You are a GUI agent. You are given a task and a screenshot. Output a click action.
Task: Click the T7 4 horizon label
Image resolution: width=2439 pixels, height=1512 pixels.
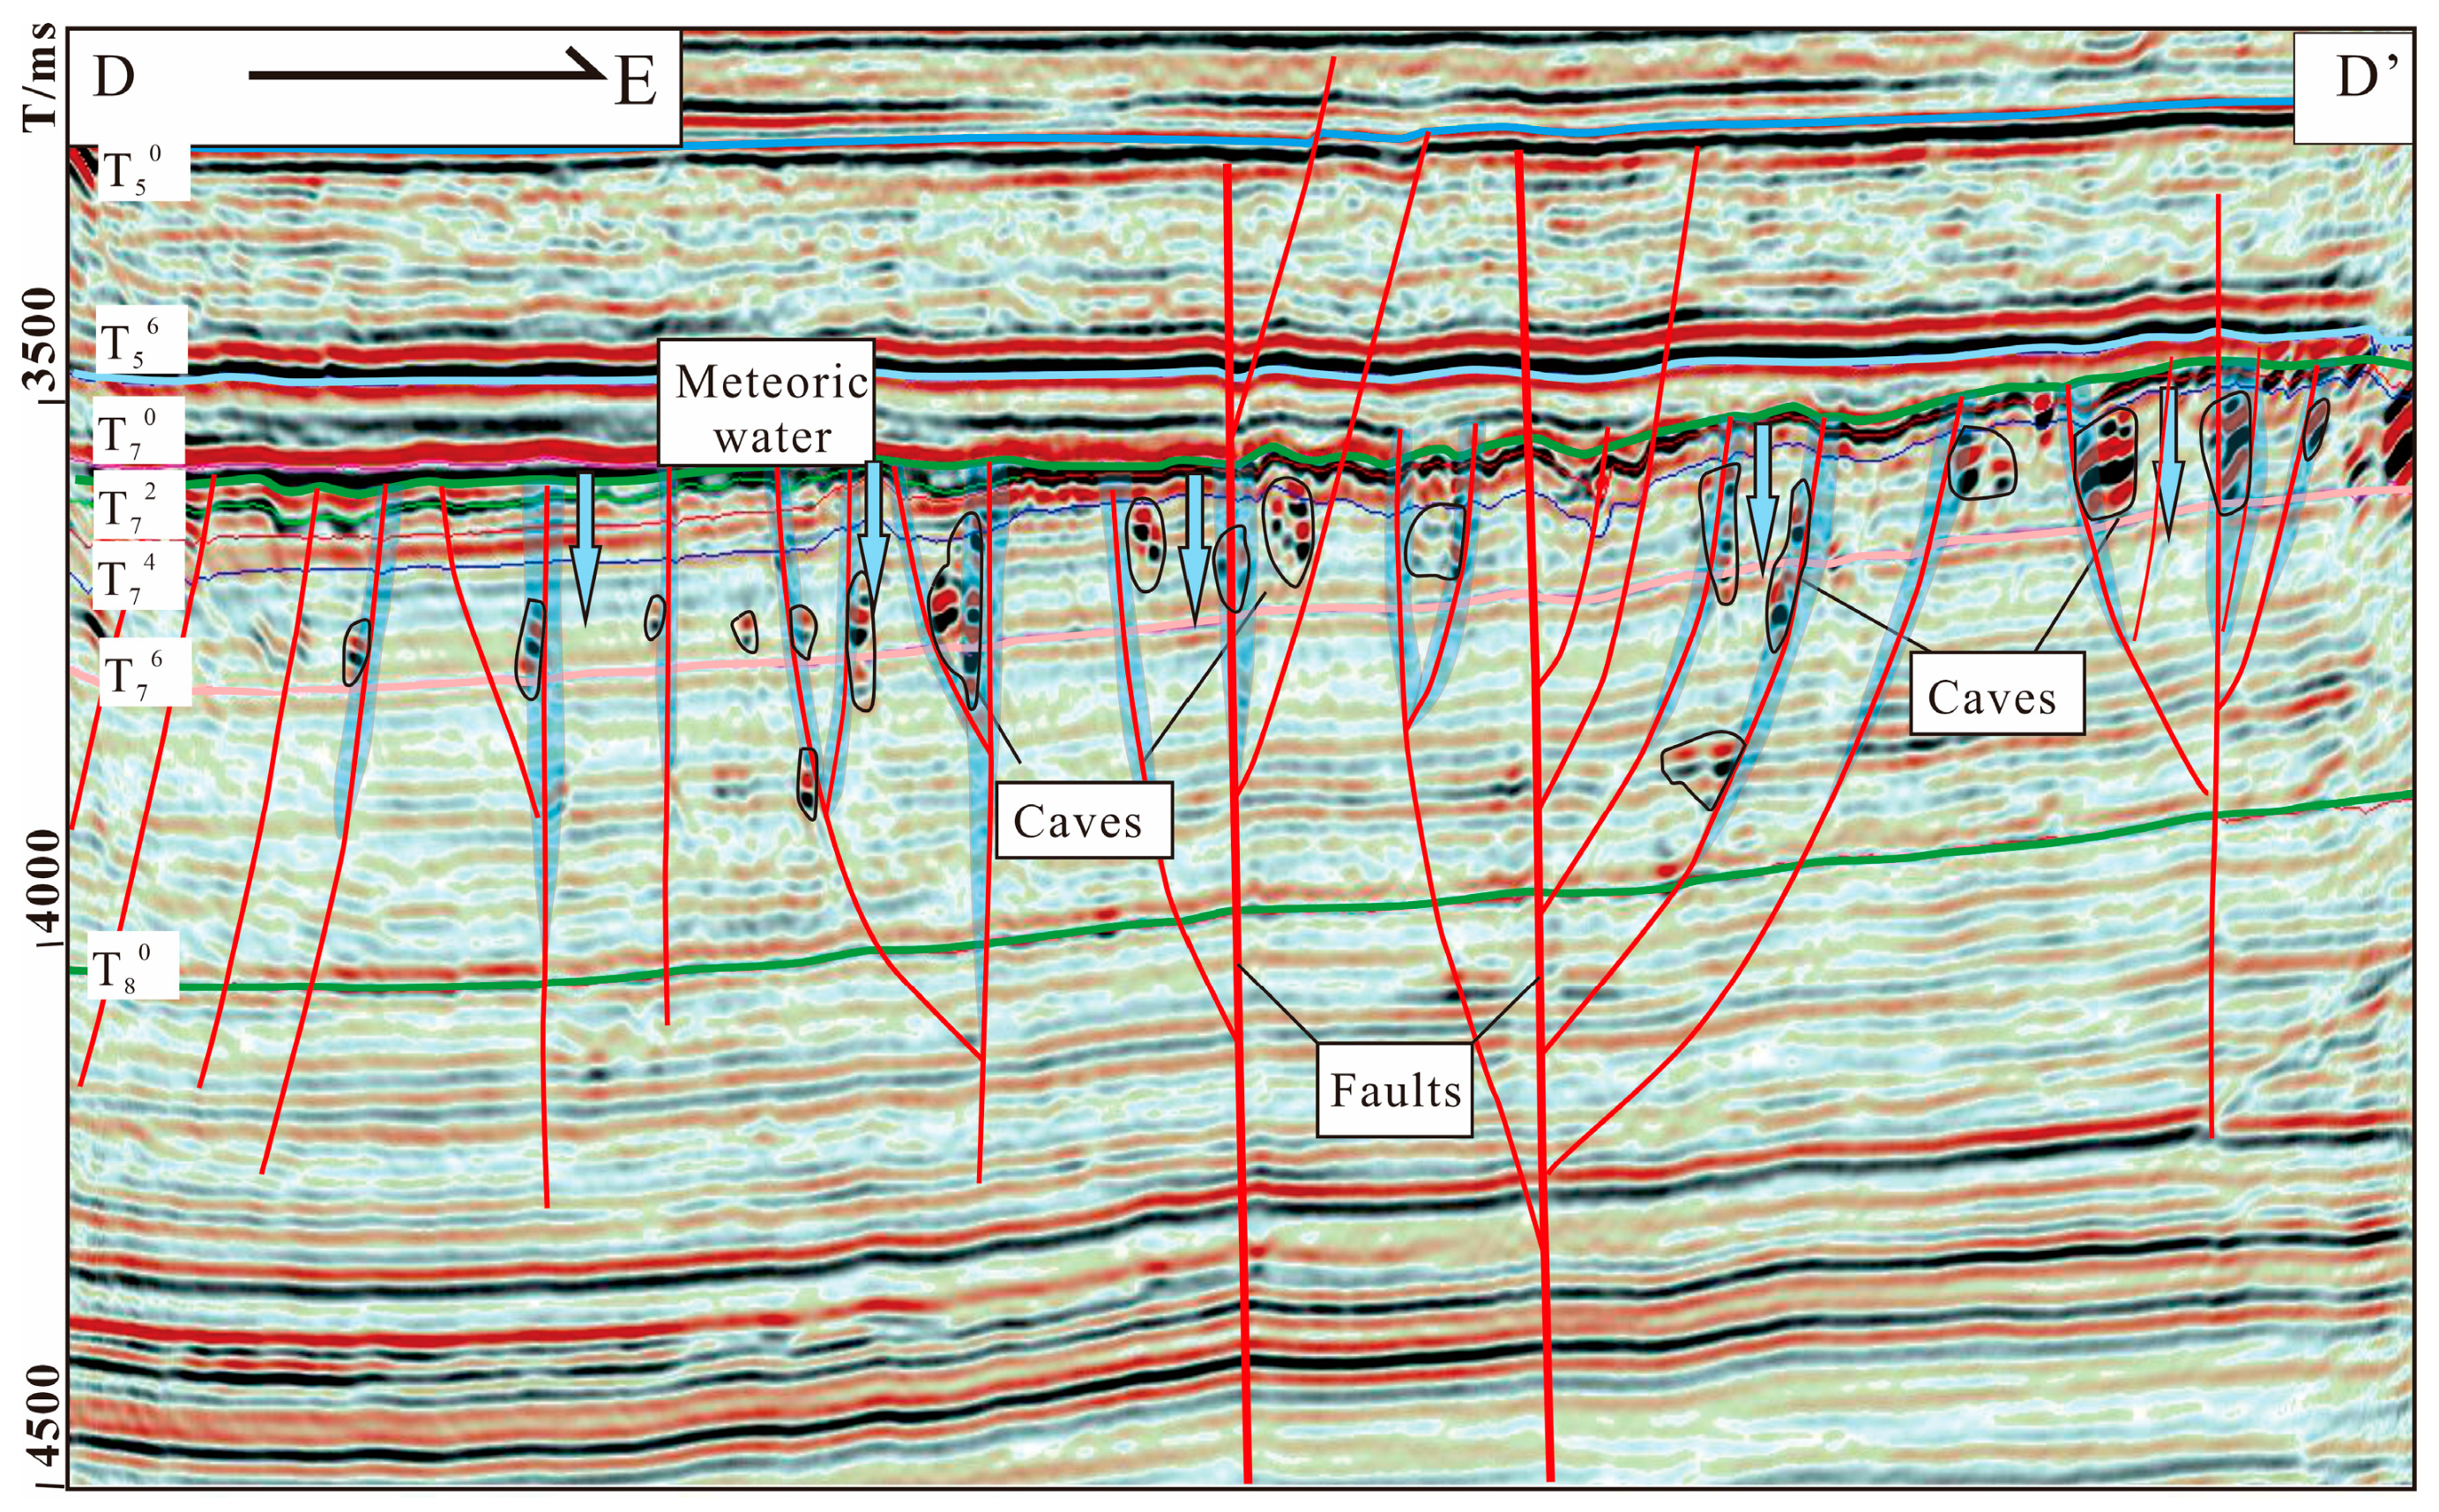coord(139,576)
